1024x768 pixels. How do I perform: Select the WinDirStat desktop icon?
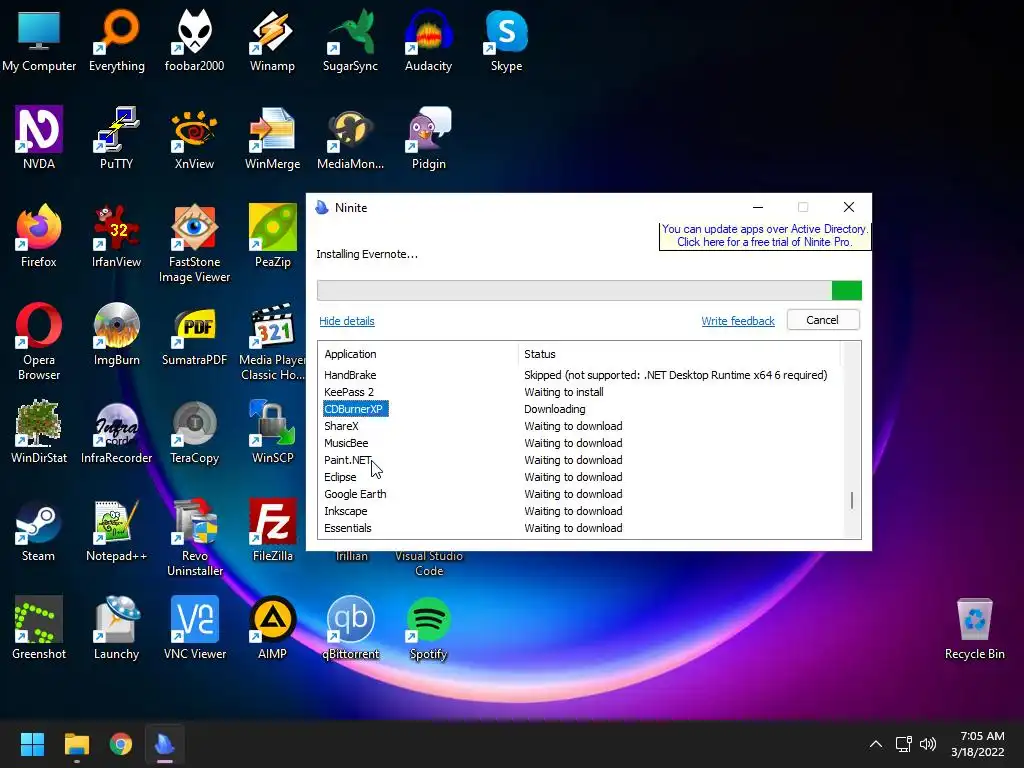[x=39, y=432]
